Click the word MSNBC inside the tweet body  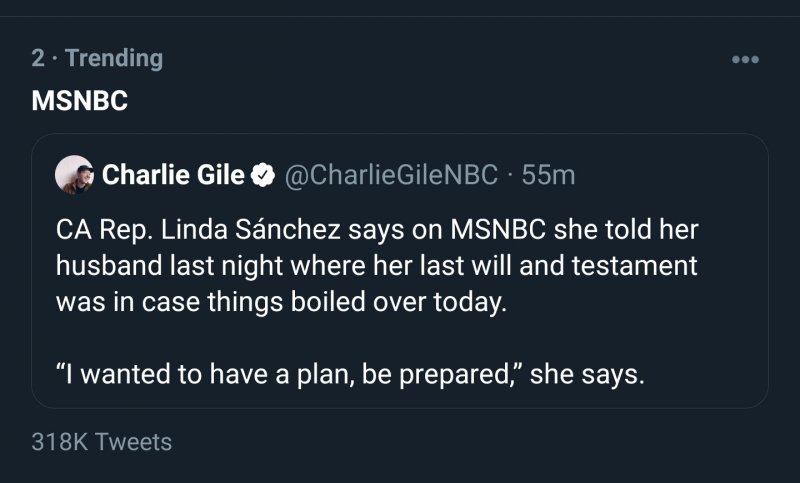tap(497, 229)
